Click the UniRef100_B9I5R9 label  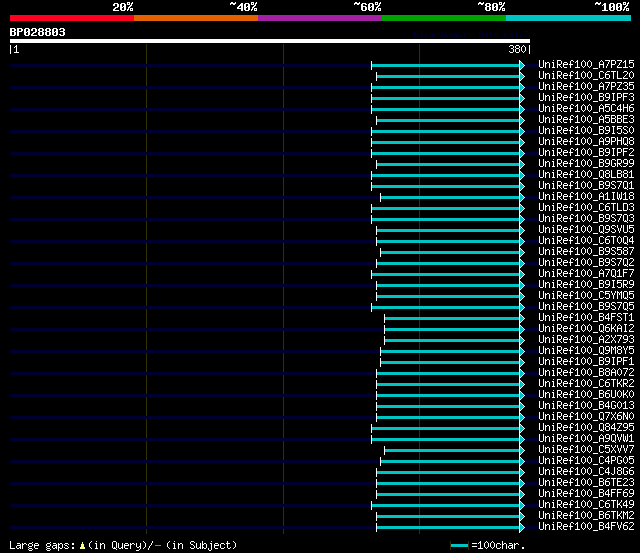[586, 285]
